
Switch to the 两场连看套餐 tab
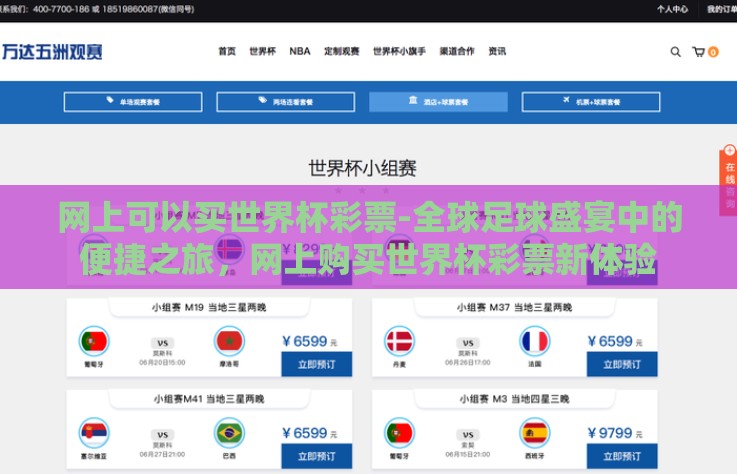pyautogui.click(x=286, y=102)
